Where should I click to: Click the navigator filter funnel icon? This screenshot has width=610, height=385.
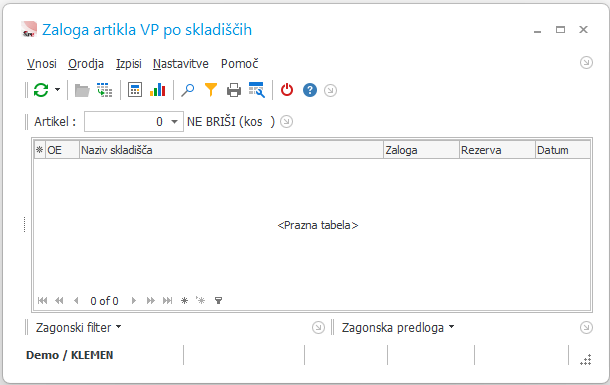click(219, 301)
